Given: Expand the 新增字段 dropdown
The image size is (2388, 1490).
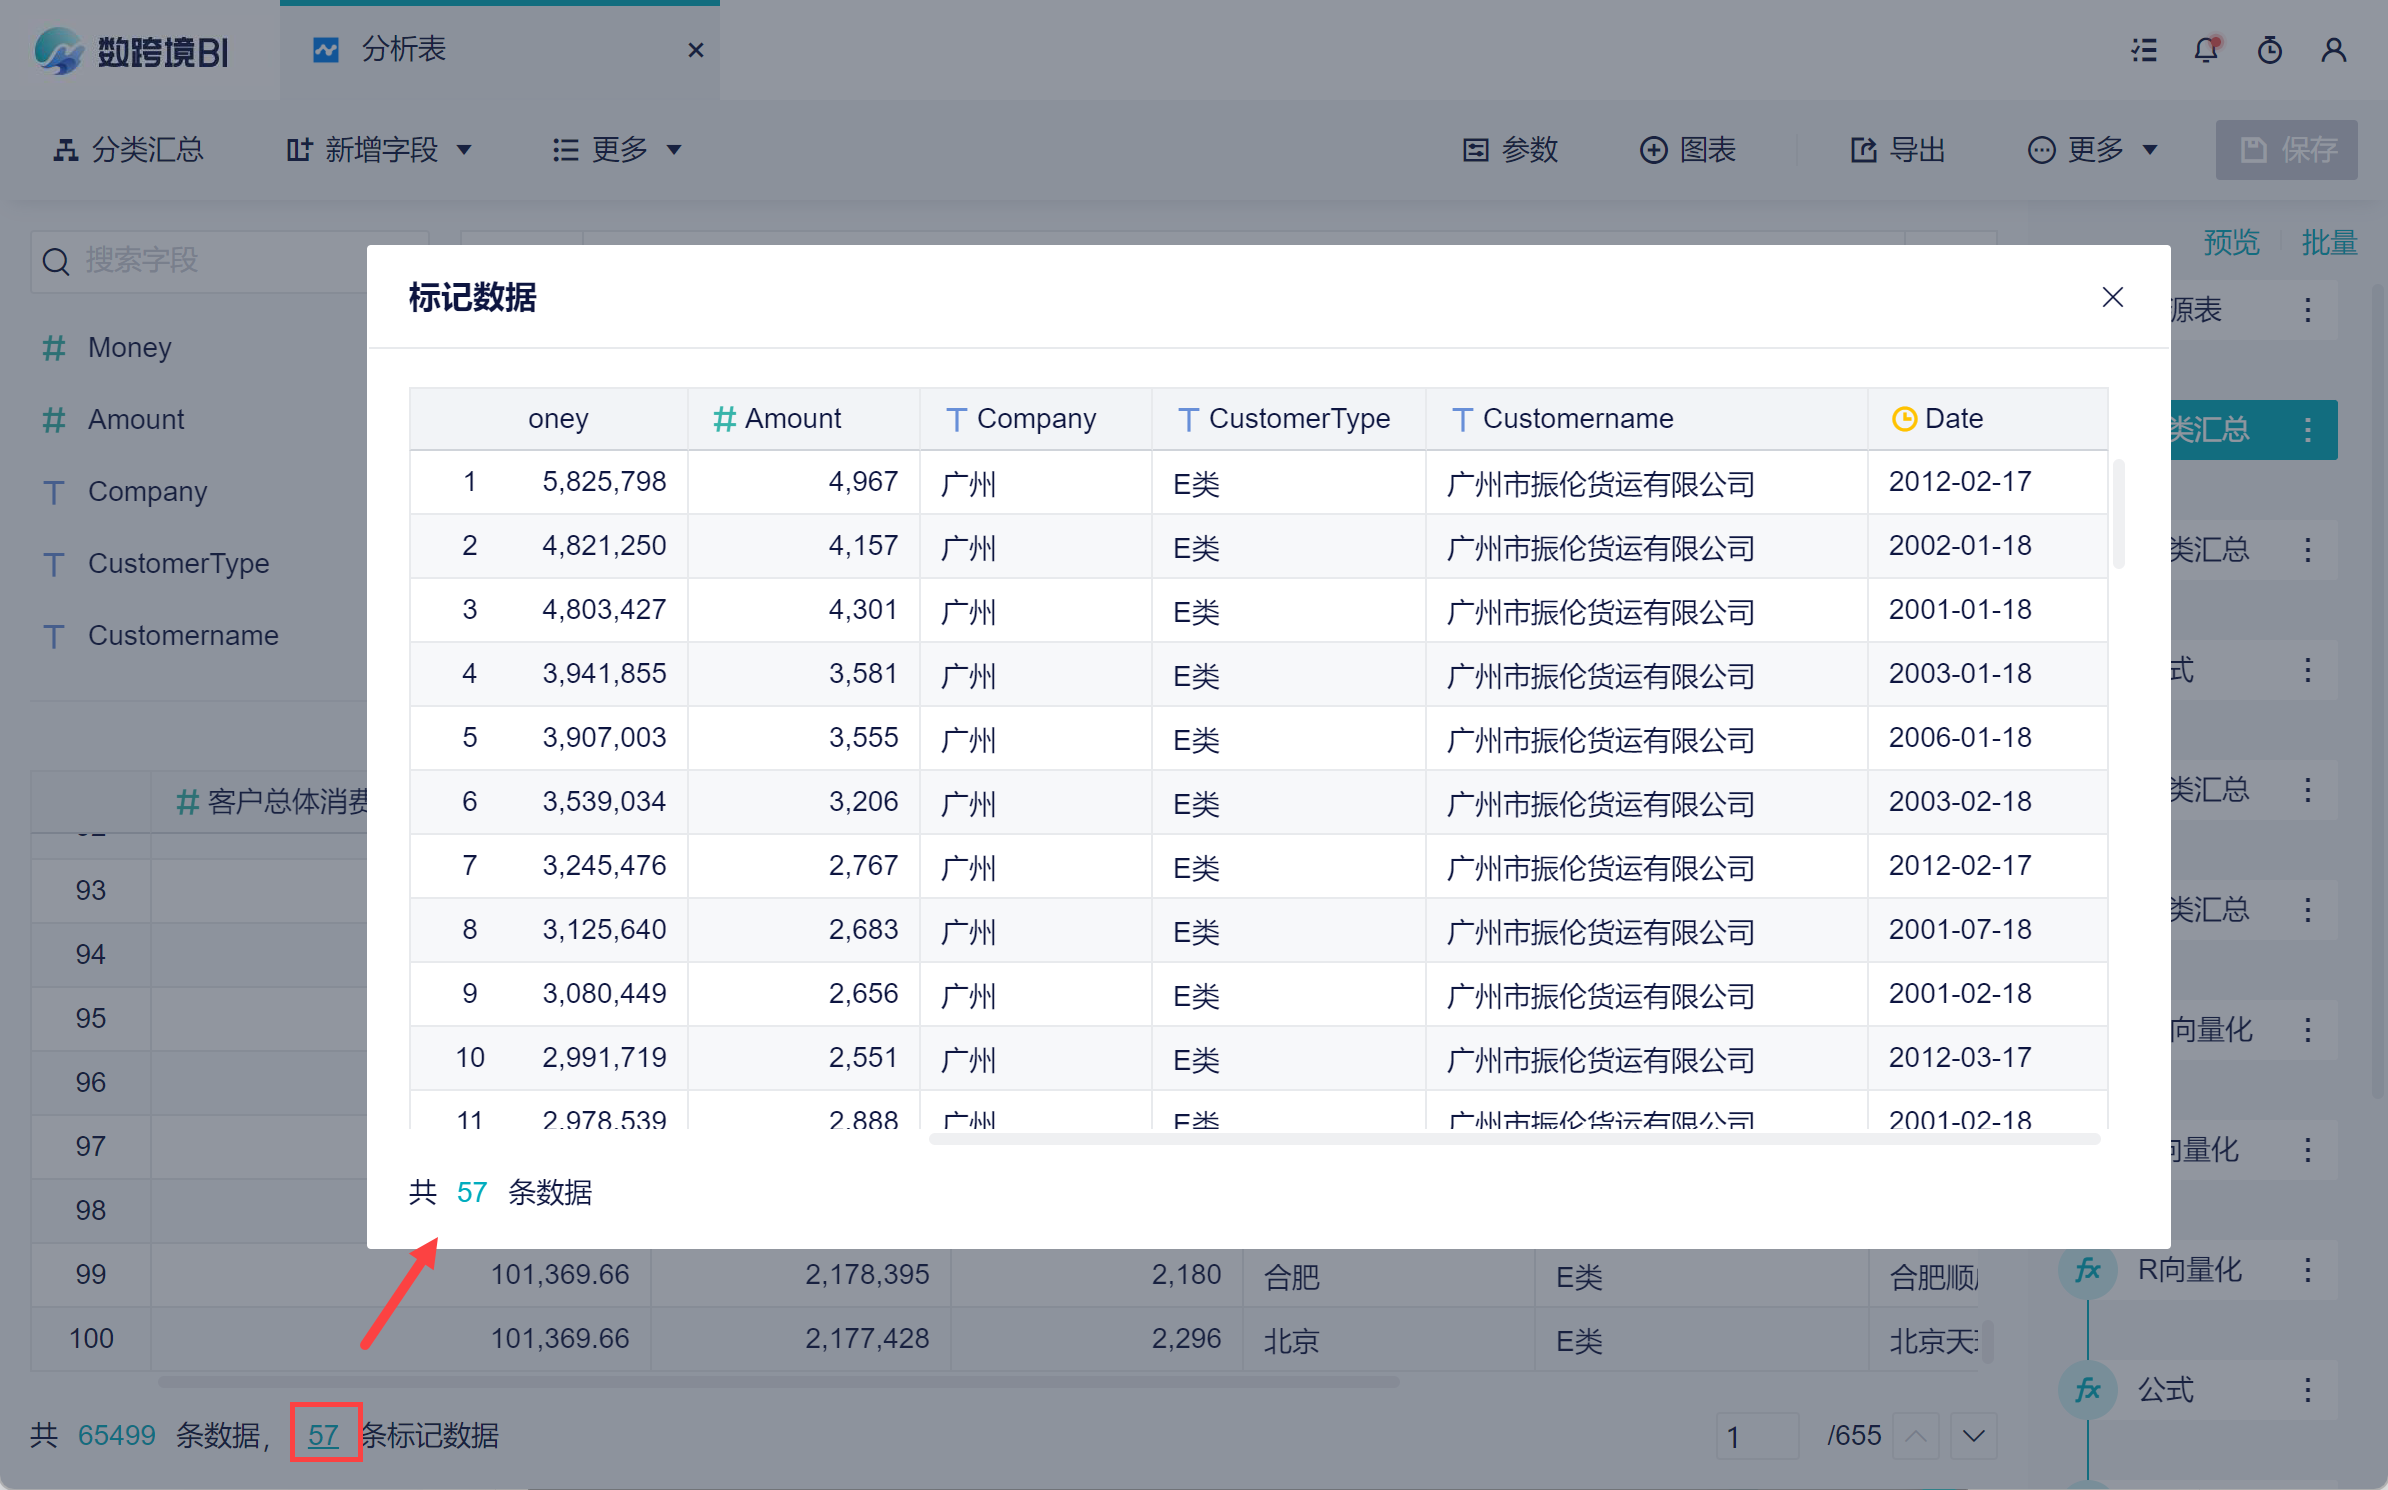Looking at the screenshot, I should coord(379,150).
